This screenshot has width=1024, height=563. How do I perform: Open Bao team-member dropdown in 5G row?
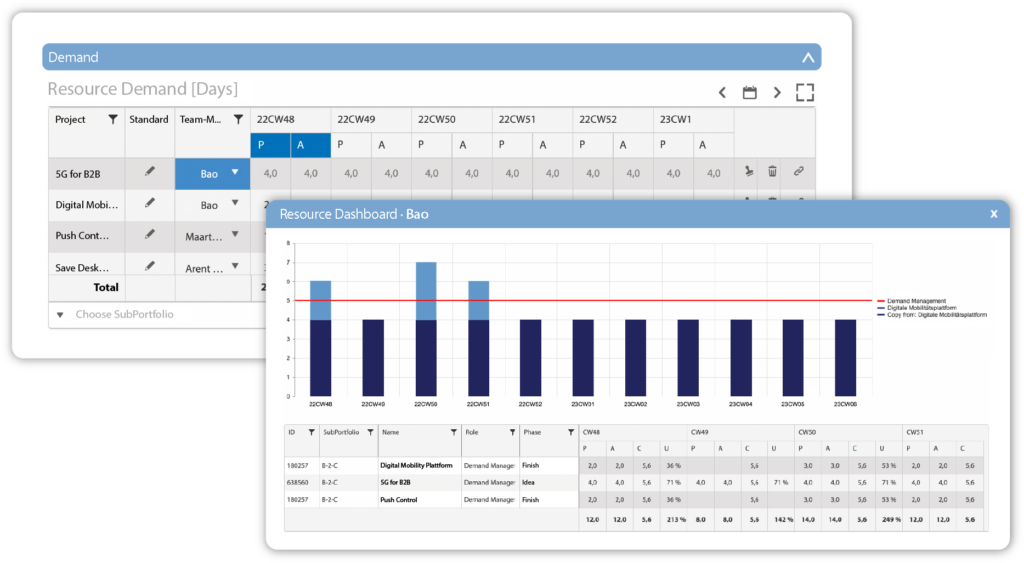click(x=235, y=173)
